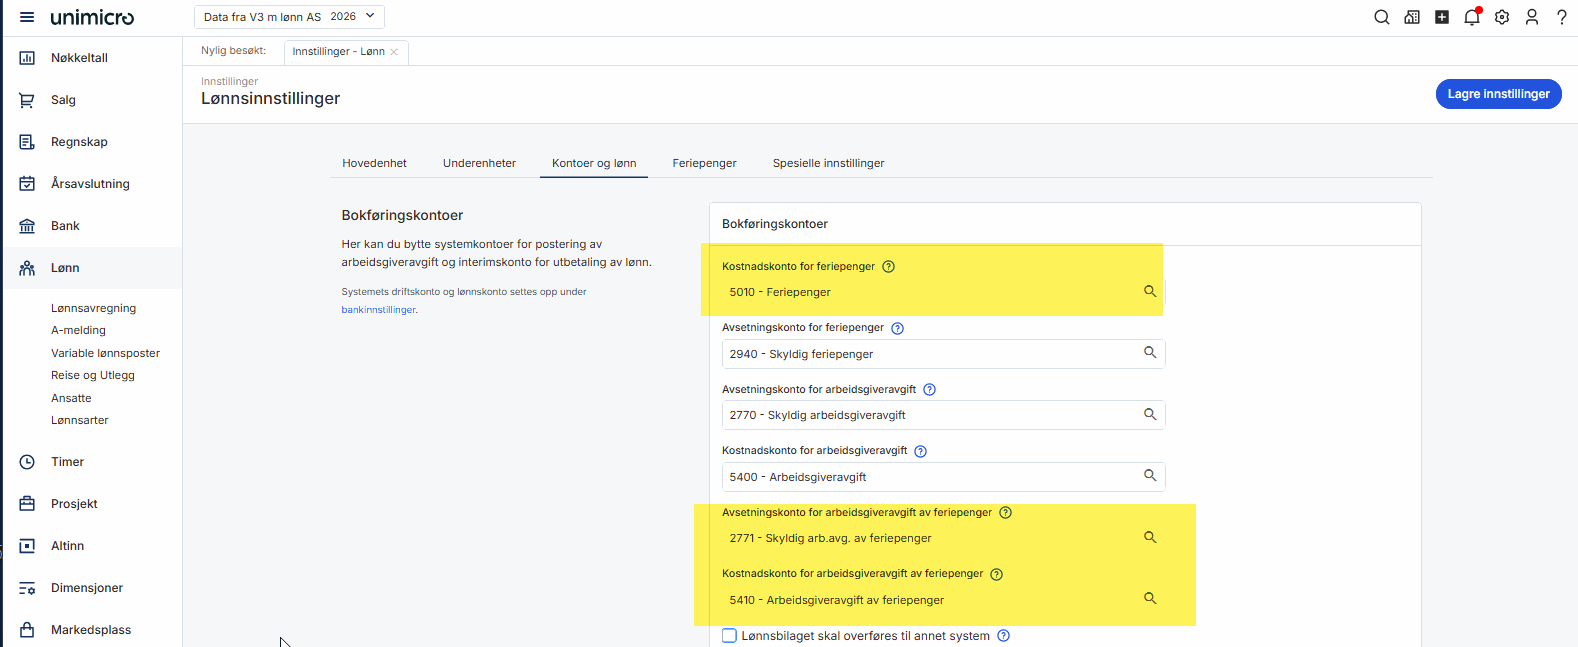Viewport: 1578px width, 647px height.
Task: Open the settings gear icon
Action: click(x=1501, y=17)
